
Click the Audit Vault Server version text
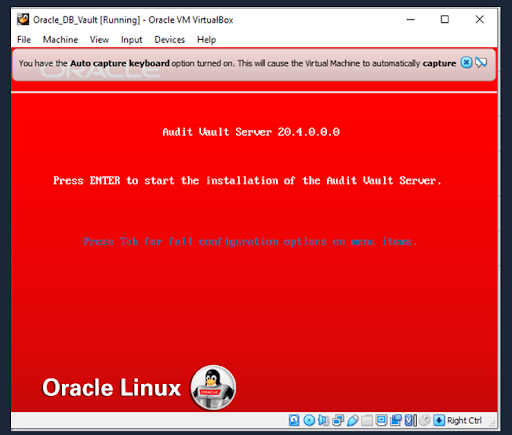pos(251,132)
